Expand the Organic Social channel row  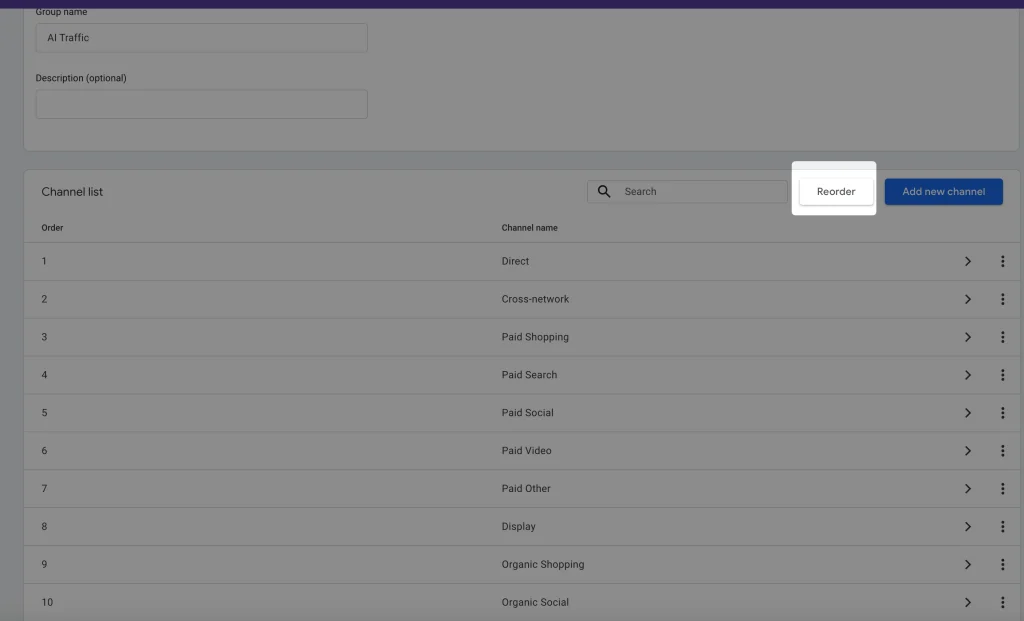point(968,602)
